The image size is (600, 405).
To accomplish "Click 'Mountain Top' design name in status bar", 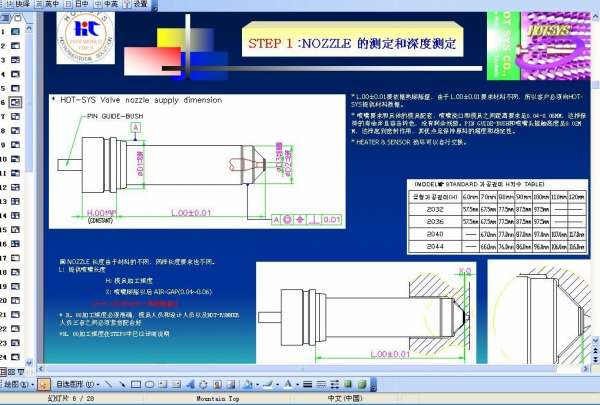I will pyautogui.click(x=218, y=398).
